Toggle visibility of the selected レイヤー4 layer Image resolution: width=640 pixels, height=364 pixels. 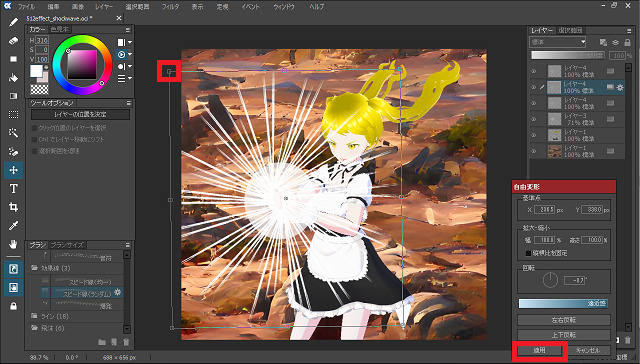click(x=533, y=87)
